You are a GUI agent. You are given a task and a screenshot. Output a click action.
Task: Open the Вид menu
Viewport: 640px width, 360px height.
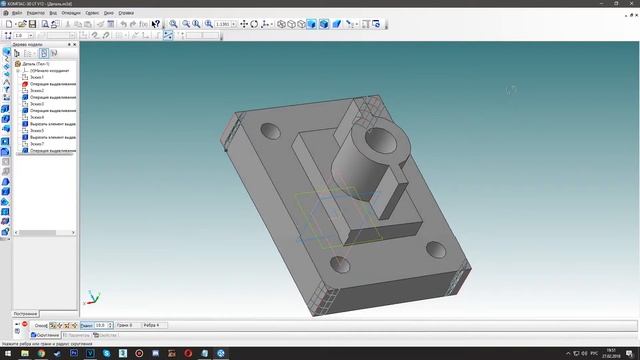click(x=53, y=13)
